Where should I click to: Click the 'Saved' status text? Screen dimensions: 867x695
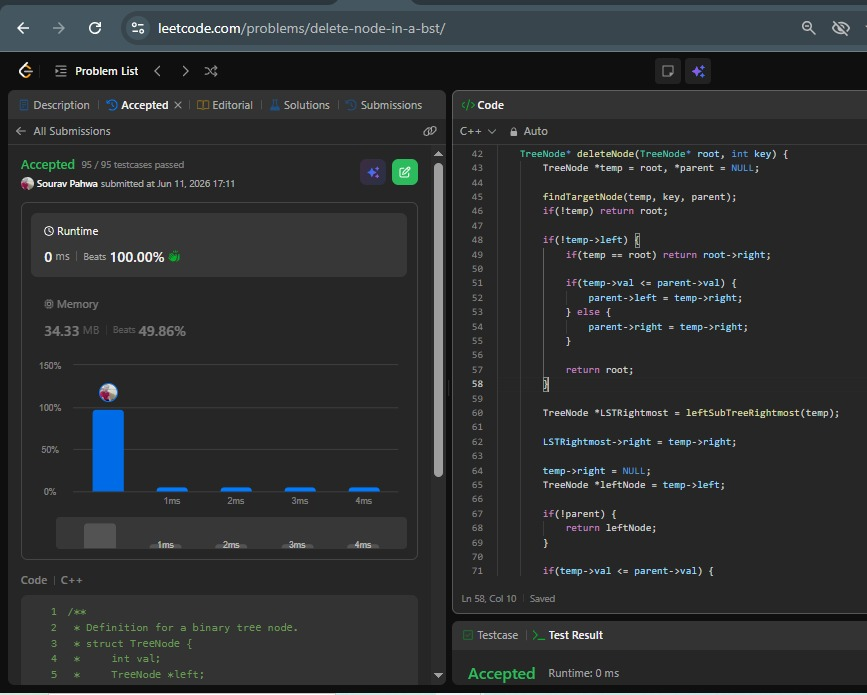pos(542,599)
